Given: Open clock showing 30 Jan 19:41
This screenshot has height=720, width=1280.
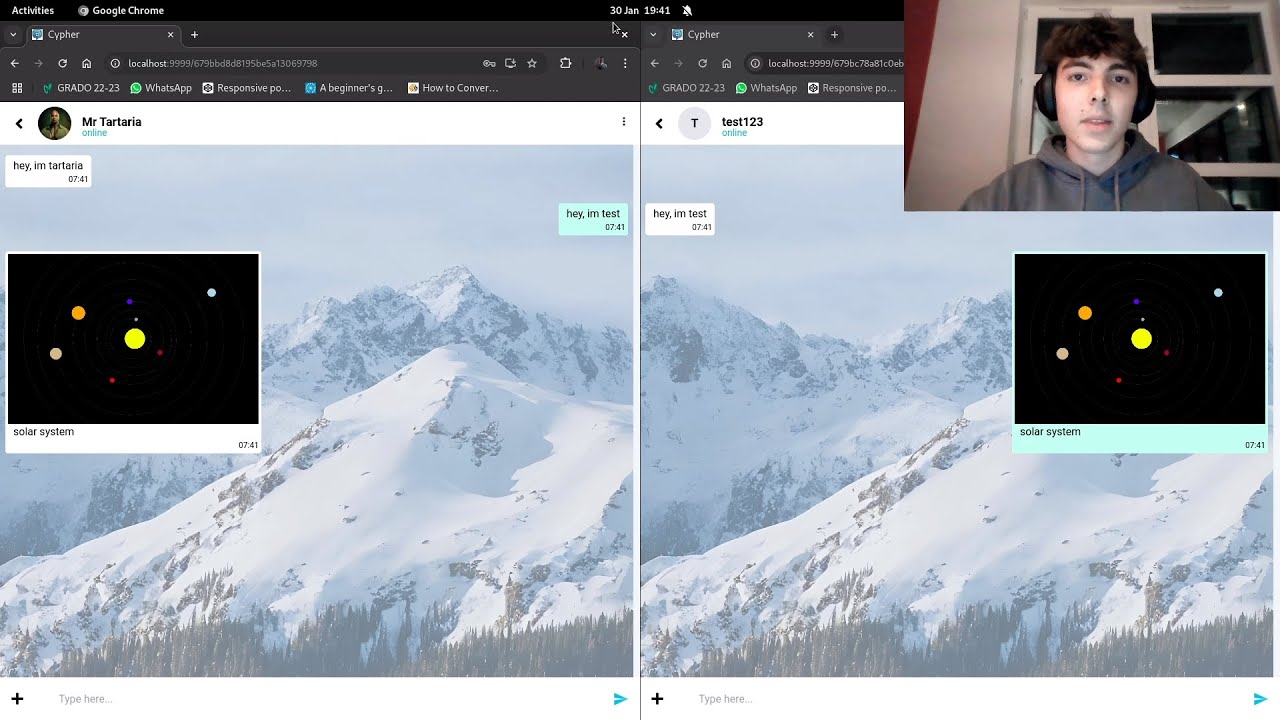Looking at the screenshot, I should pos(640,10).
